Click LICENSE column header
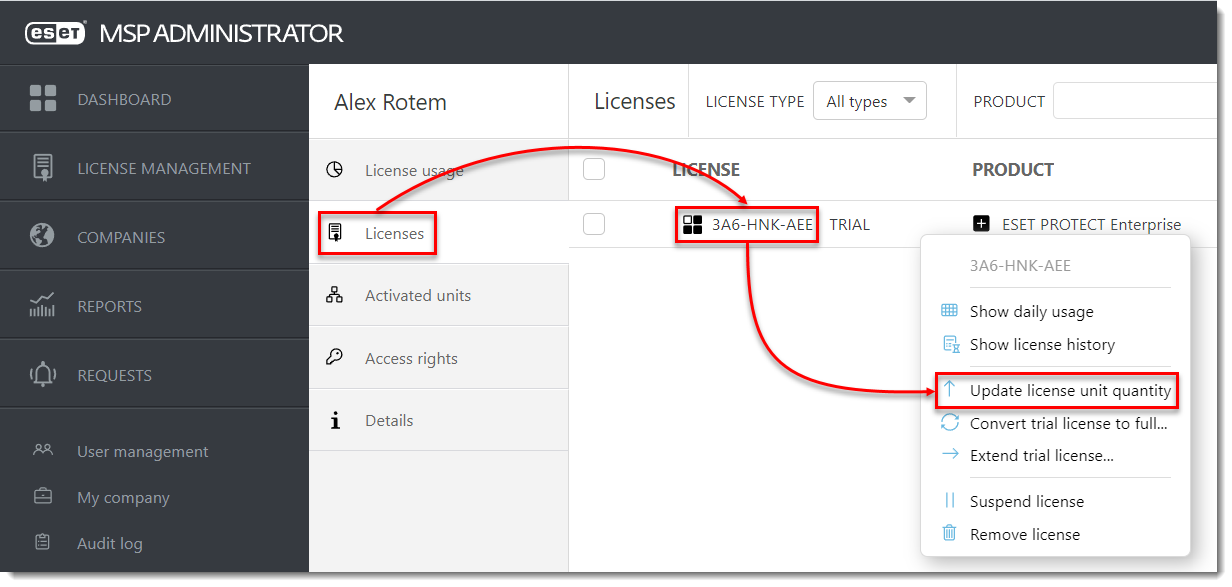 706,170
